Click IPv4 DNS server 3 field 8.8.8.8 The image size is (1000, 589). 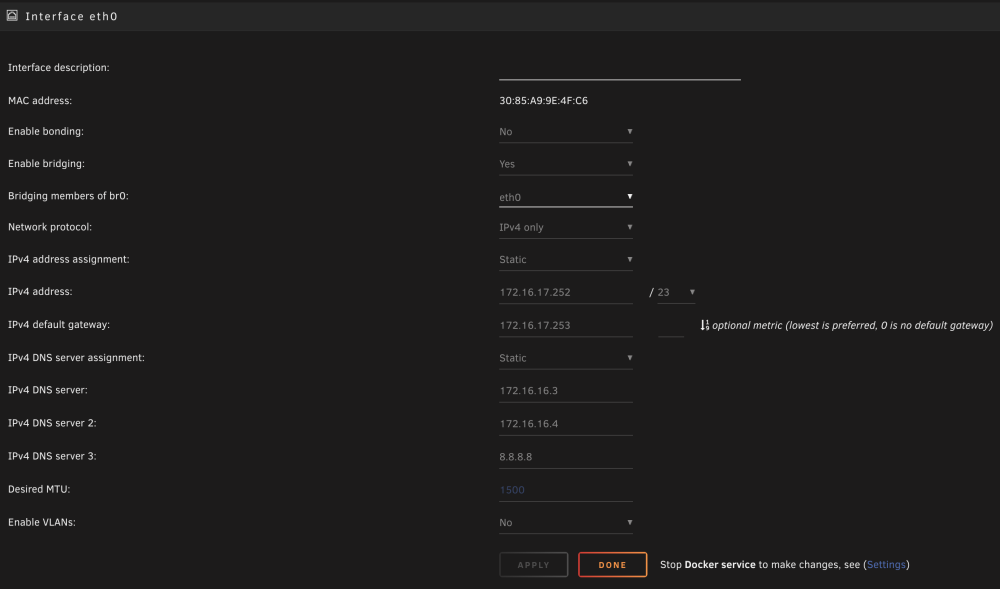click(x=566, y=457)
